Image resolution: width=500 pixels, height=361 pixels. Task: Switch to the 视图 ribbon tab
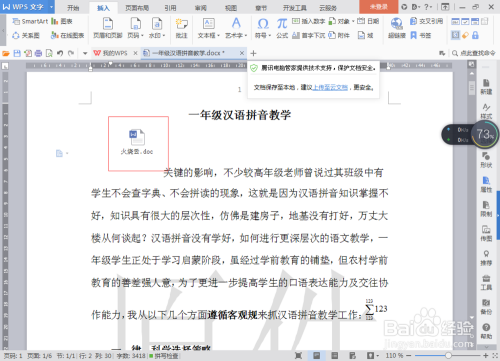point(231,8)
